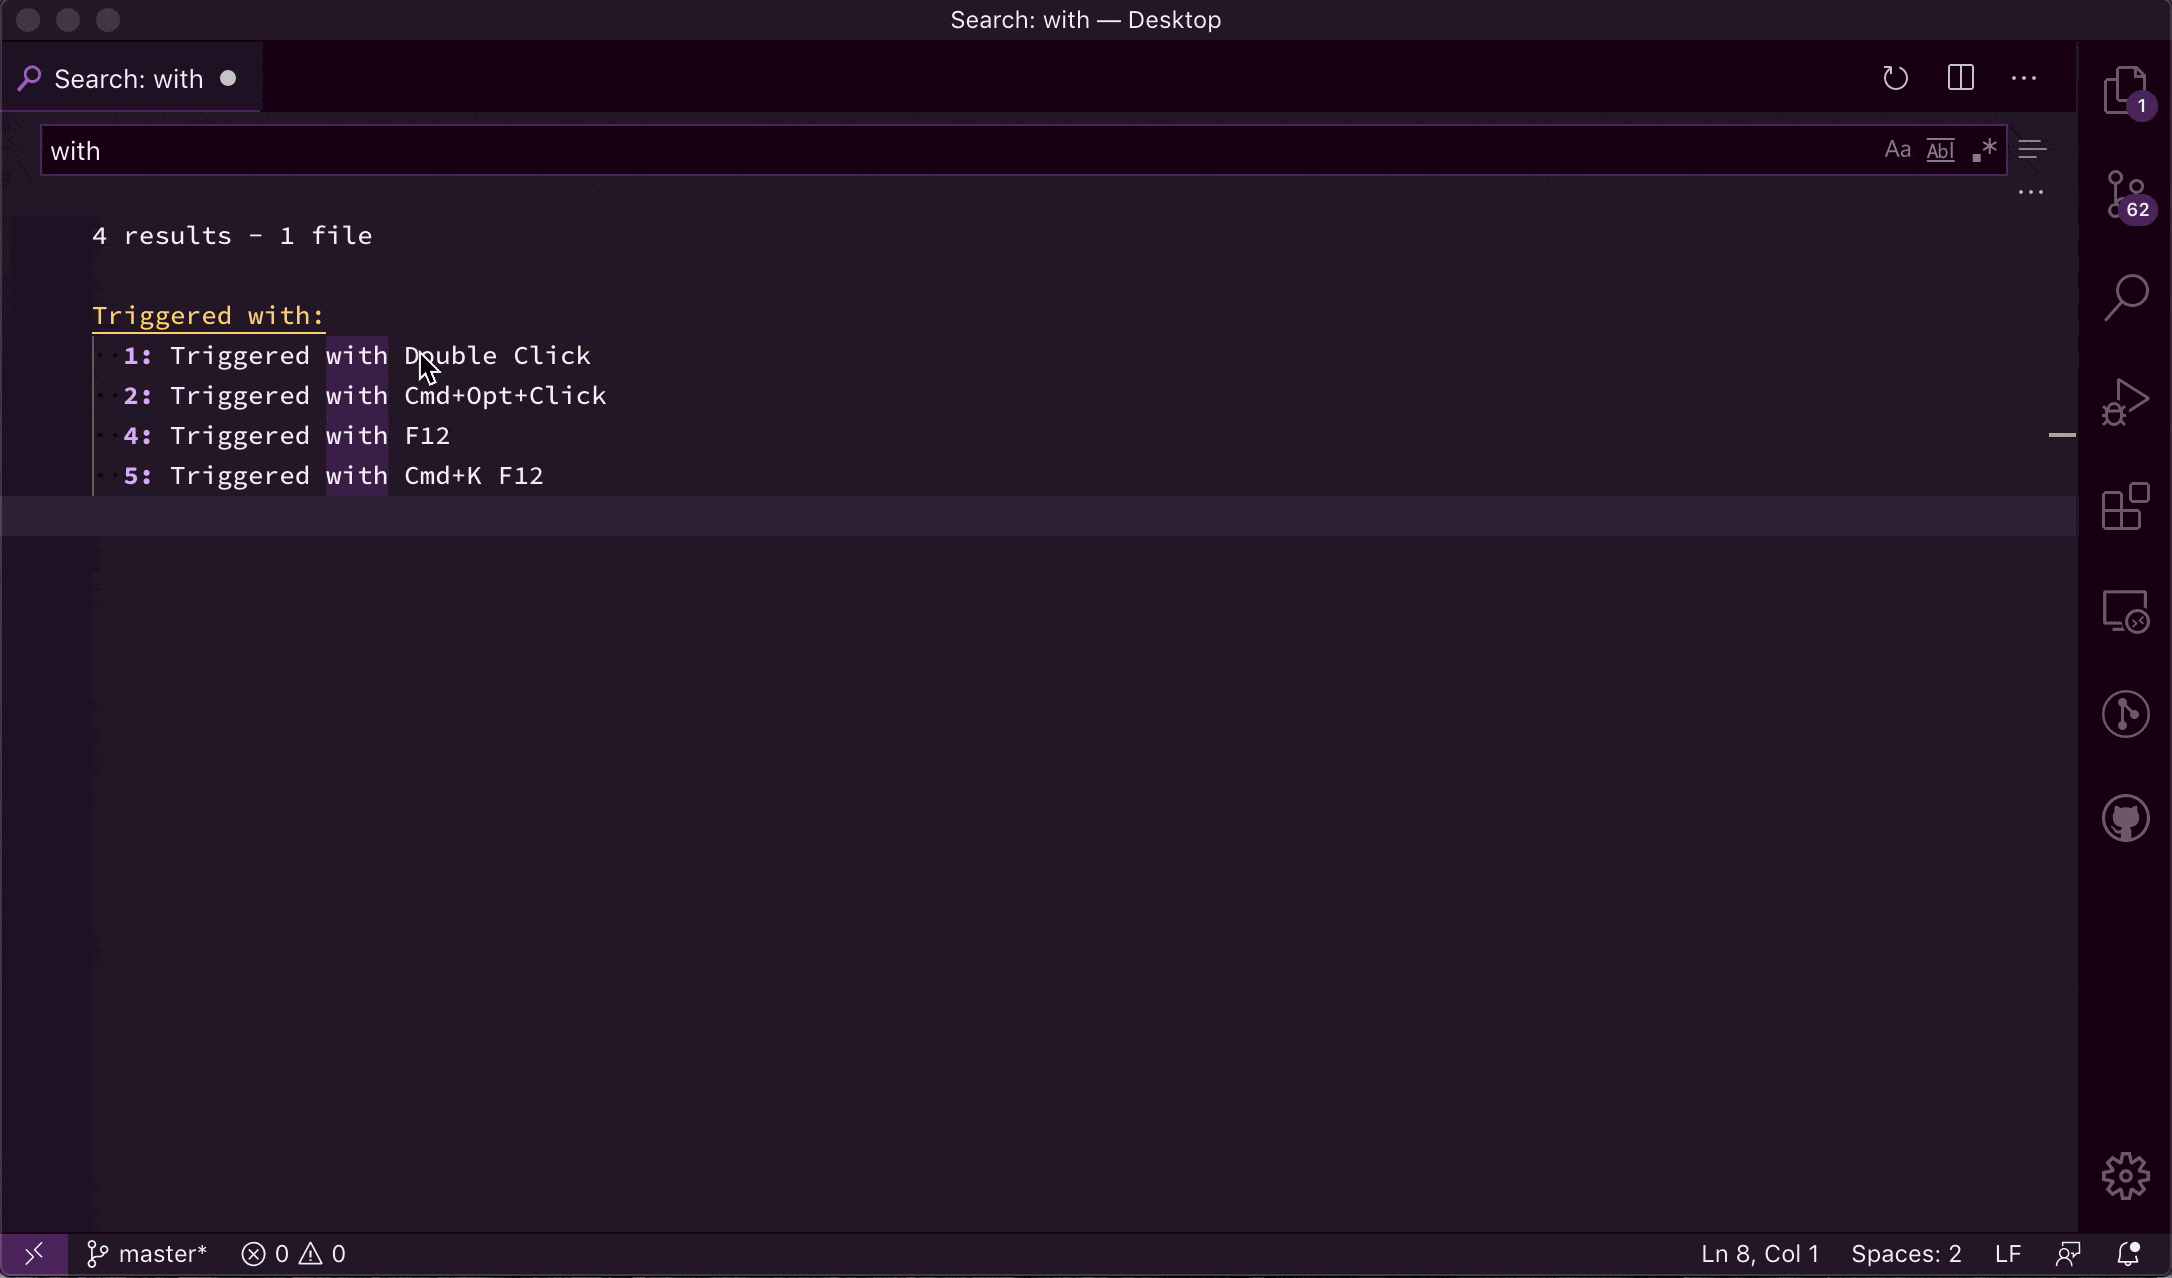
Task: Open the Search view in activity bar
Action: [x=2124, y=298]
